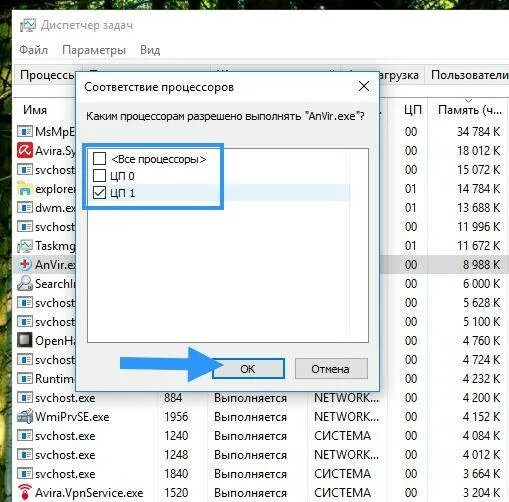Image resolution: width=509 pixels, height=502 pixels.
Task: Uncheck the ЦП 1 checkbox
Action: click(99, 193)
